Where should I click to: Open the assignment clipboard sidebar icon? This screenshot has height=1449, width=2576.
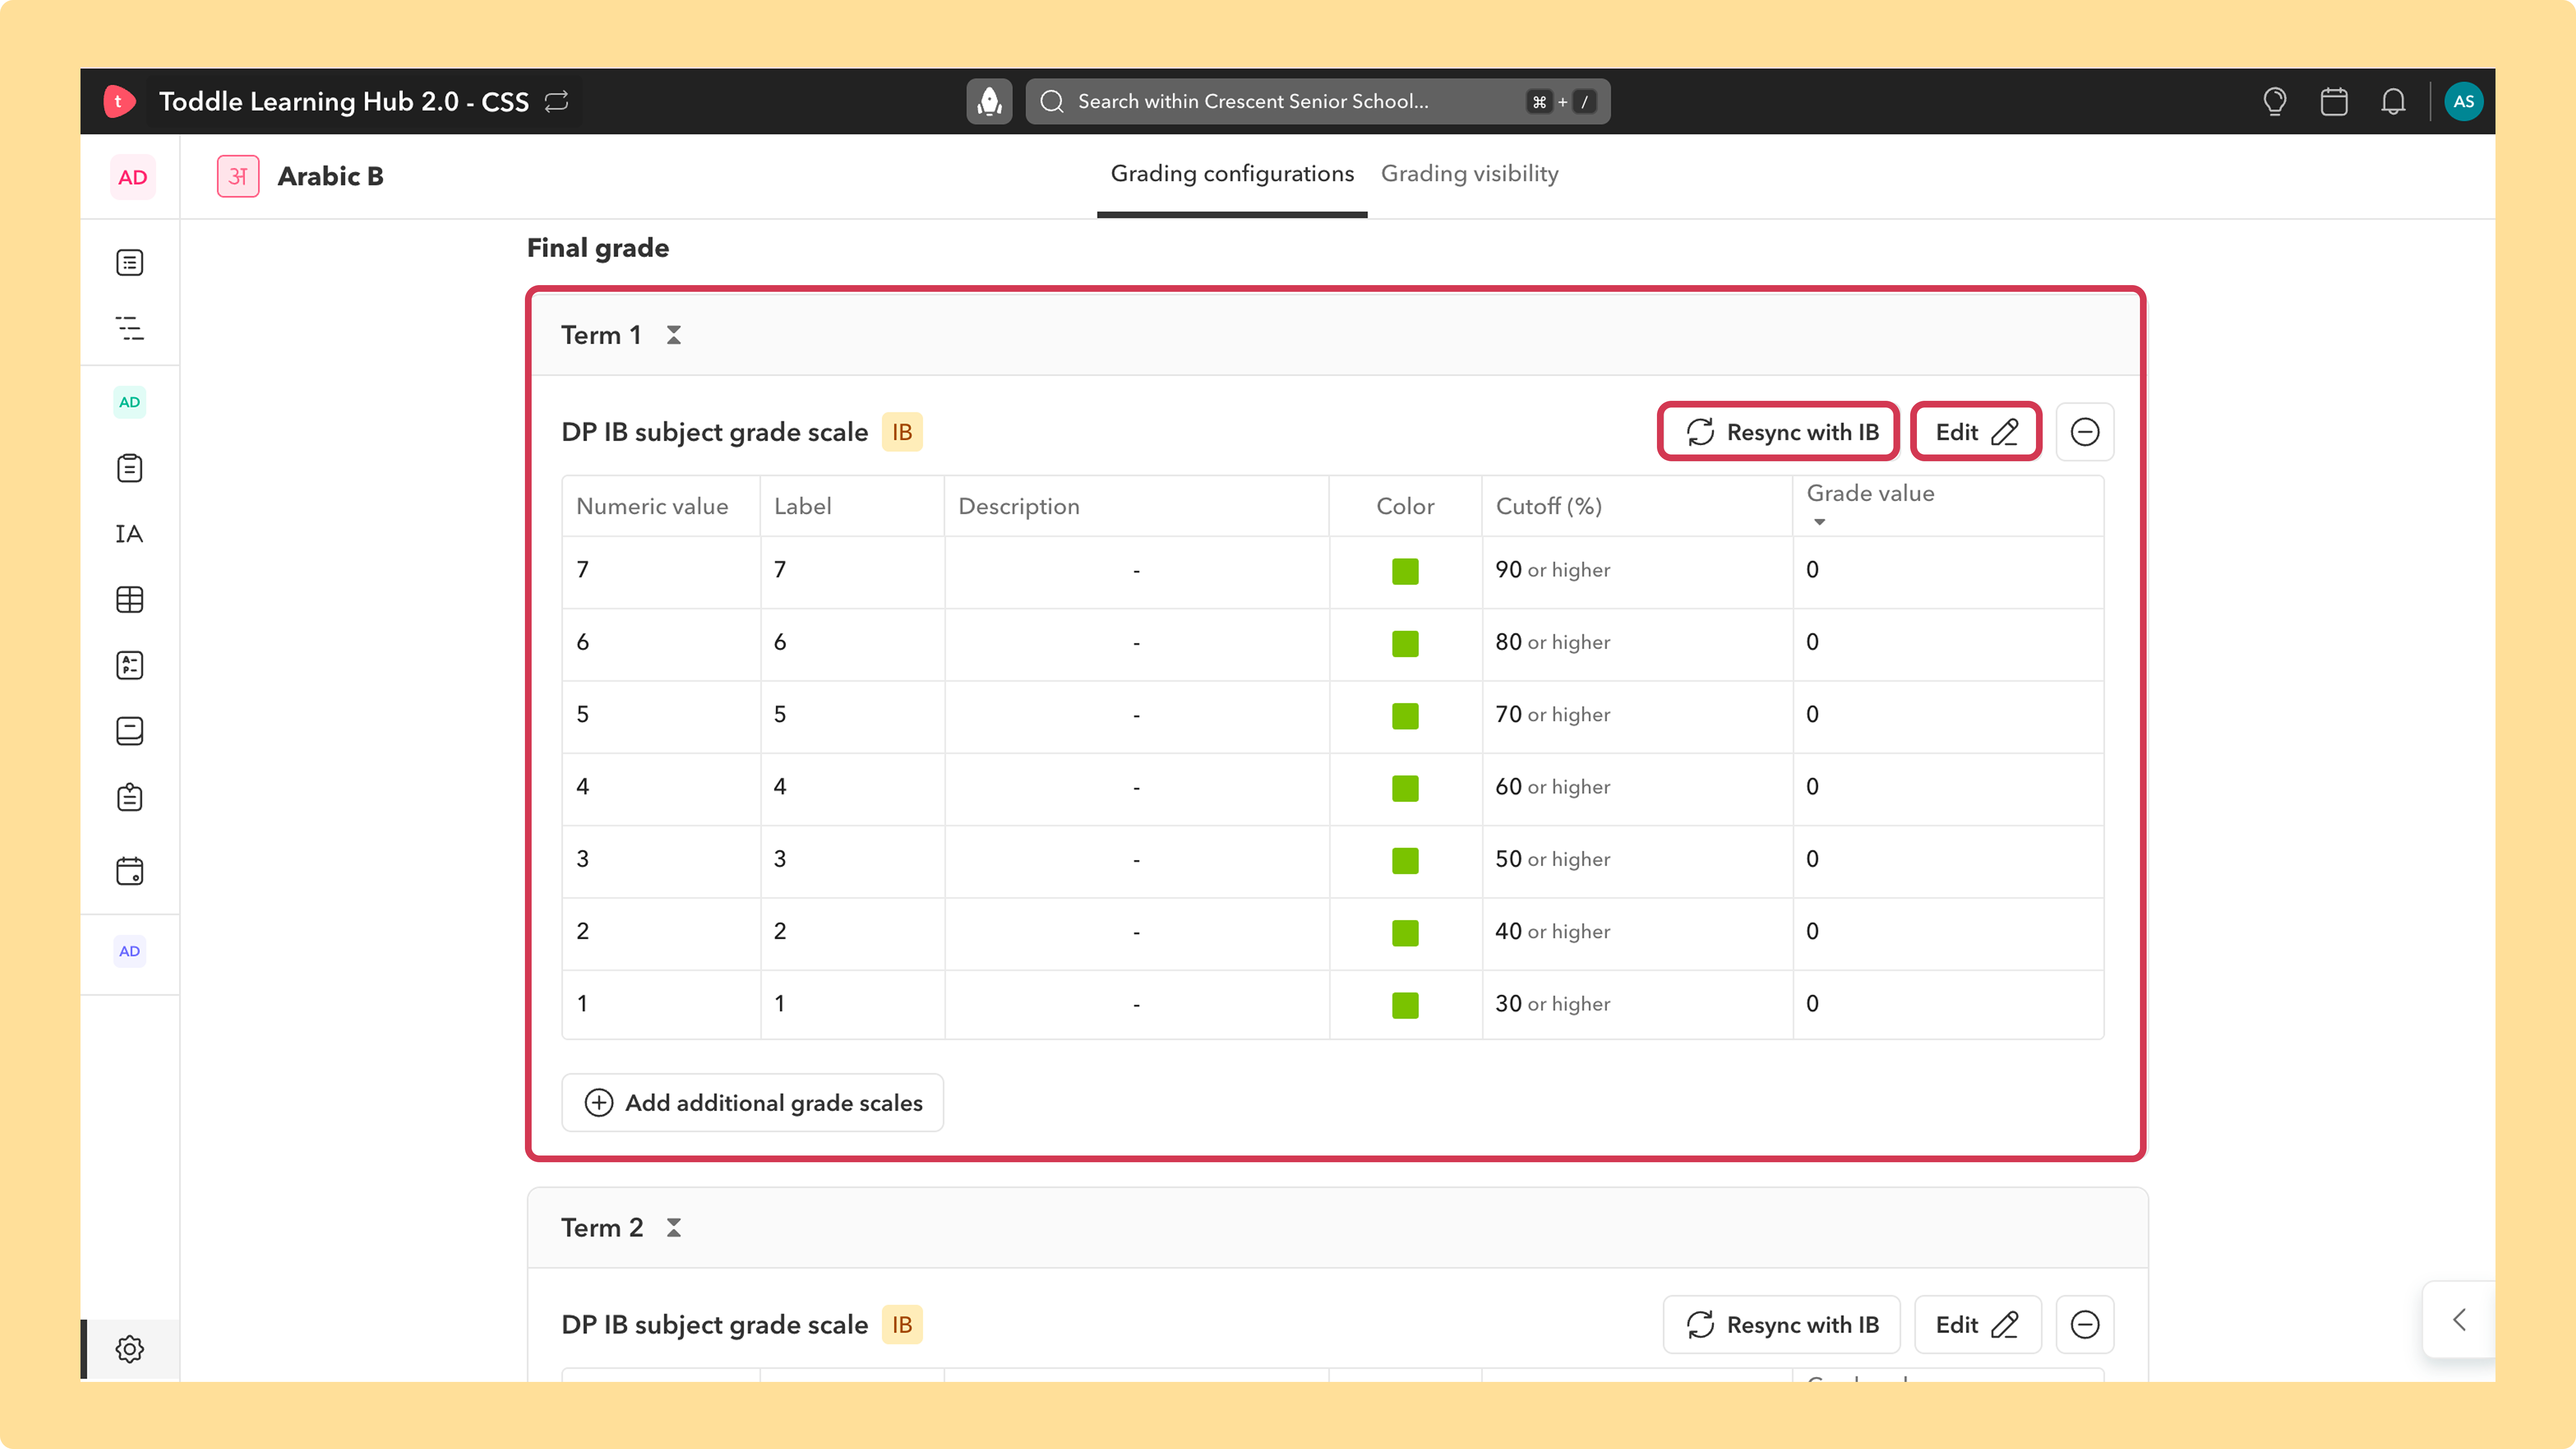pos(130,797)
